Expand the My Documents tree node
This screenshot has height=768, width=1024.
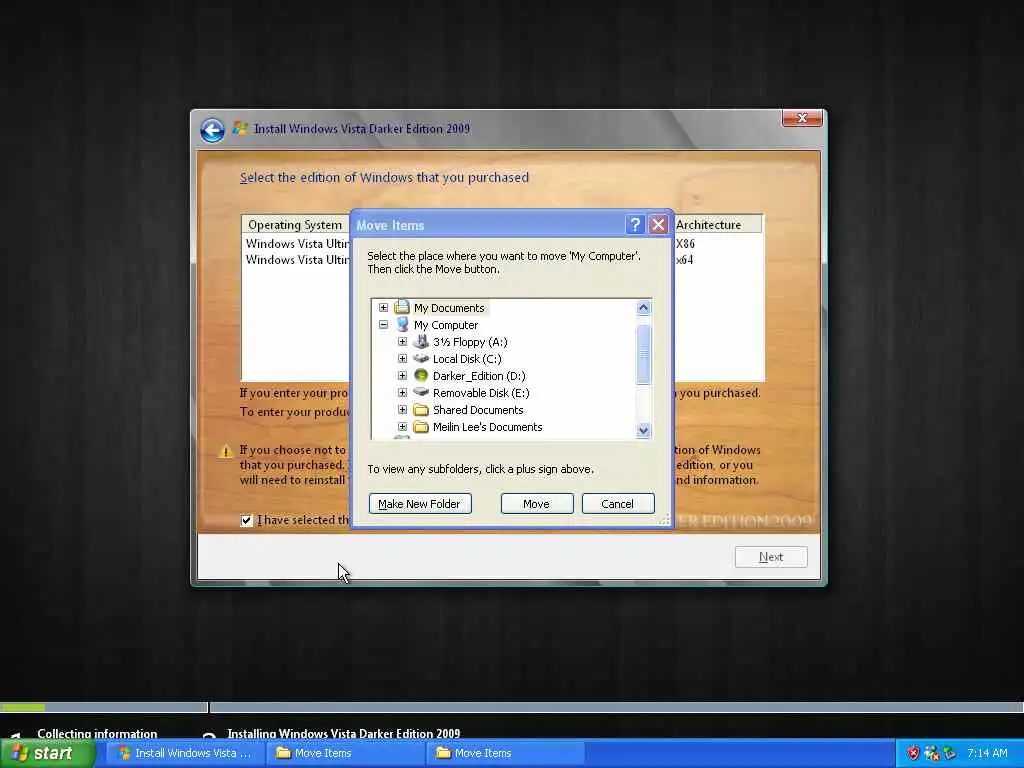[x=383, y=308]
